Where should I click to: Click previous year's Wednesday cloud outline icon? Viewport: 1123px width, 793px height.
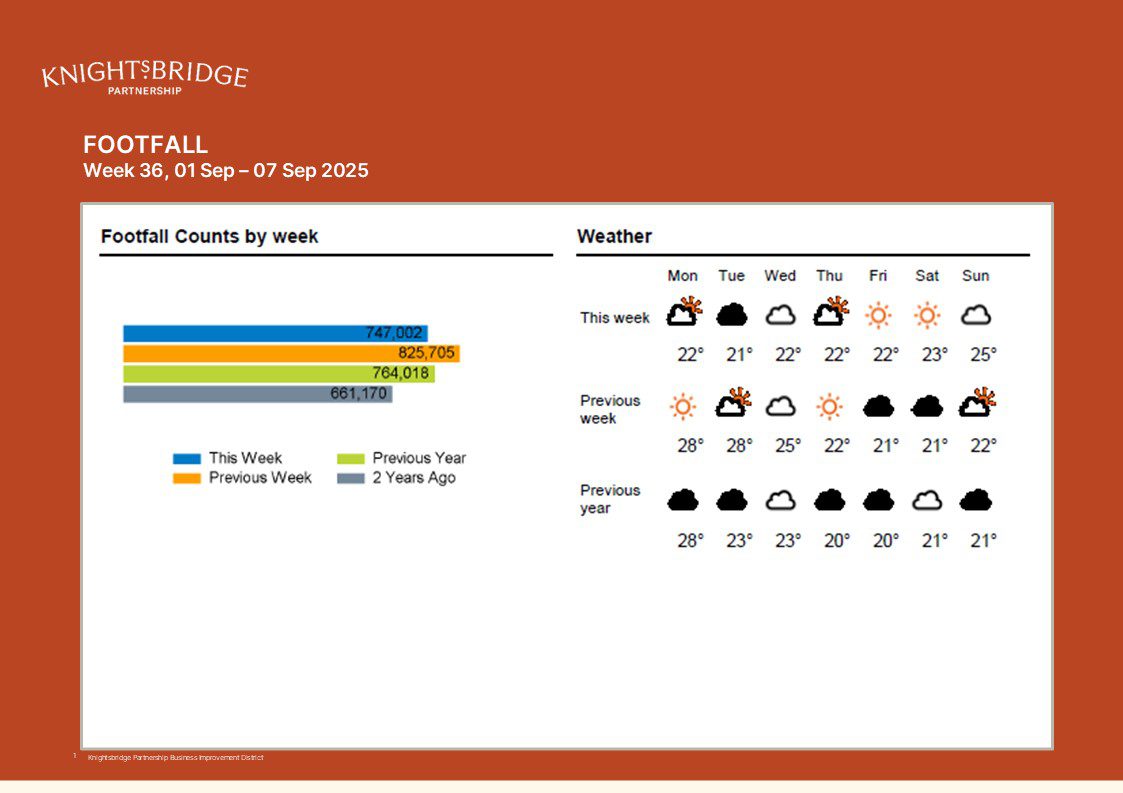tap(780, 500)
